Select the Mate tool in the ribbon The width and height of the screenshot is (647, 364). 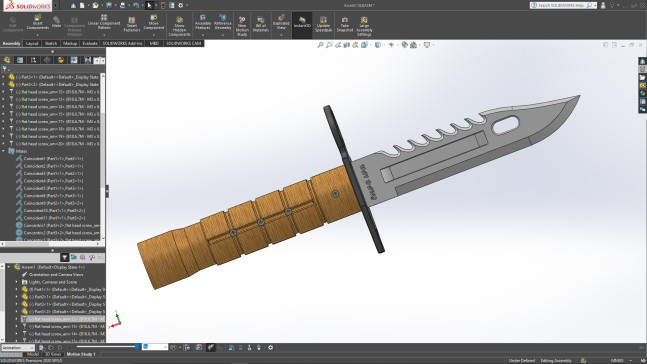57,22
